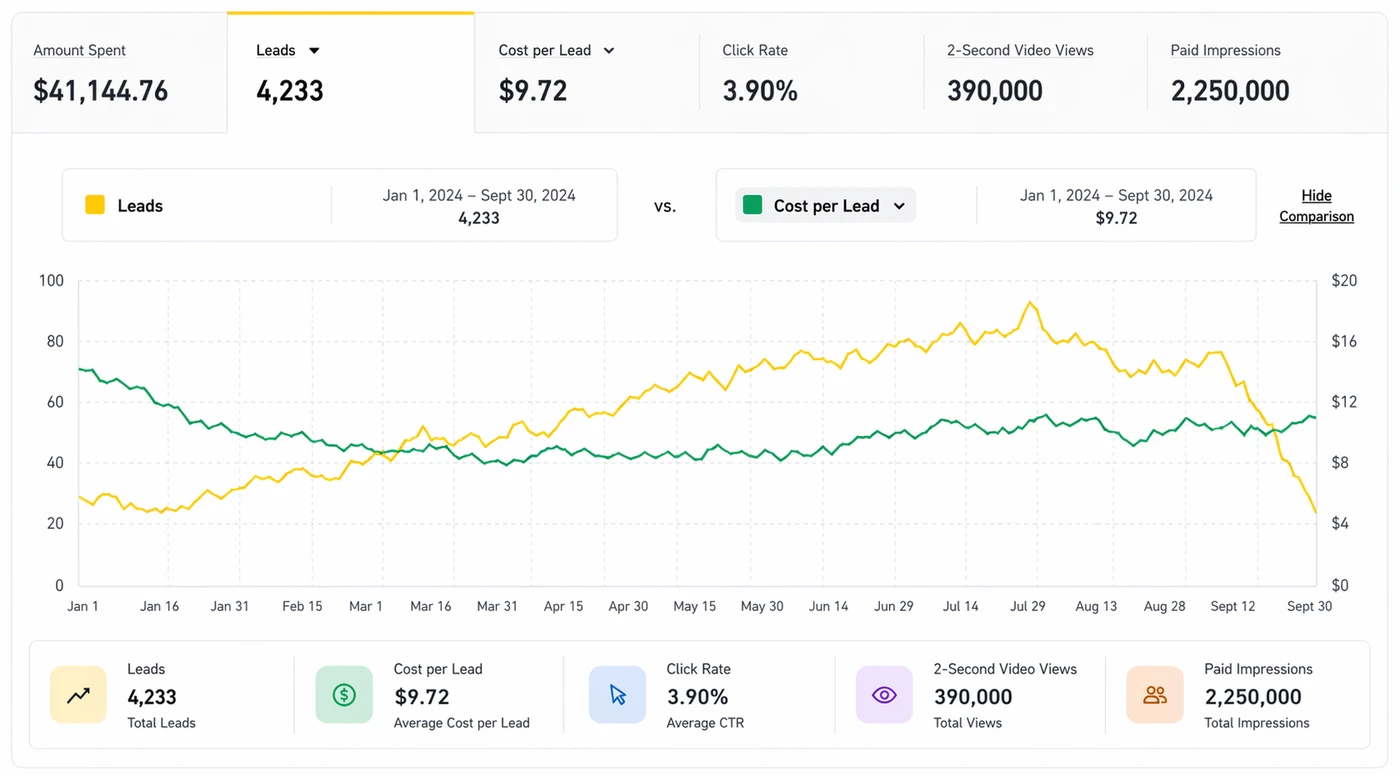Click the Jan 16 x-axis label
The width and height of the screenshot is (1400, 775).
159,606
